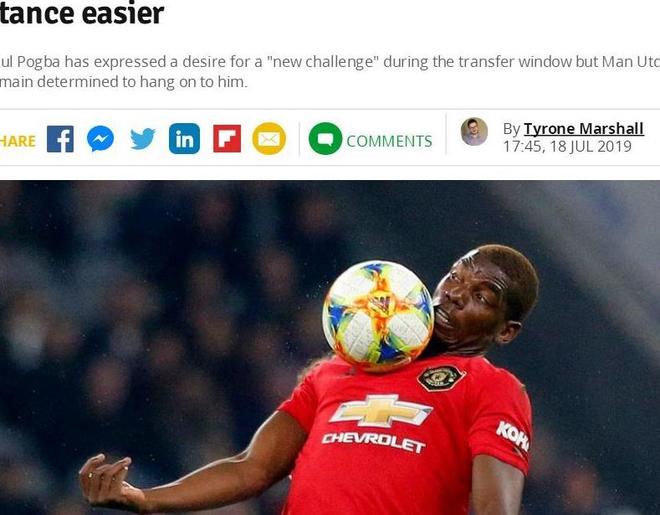The width and height of the screenshot is (660, 515).
Task: Click the headline ending in 'easier'
Action: point(82,13)
